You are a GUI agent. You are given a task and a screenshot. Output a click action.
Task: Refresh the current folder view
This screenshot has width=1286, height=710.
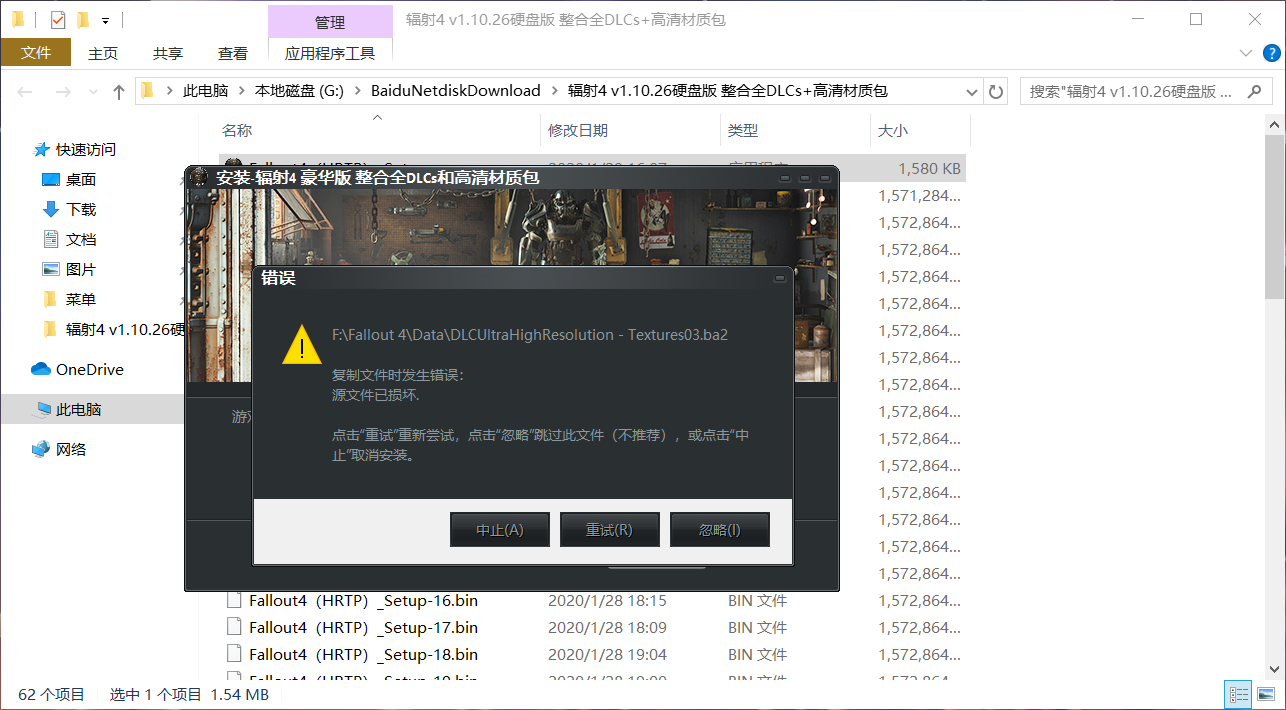pos(995,91)
